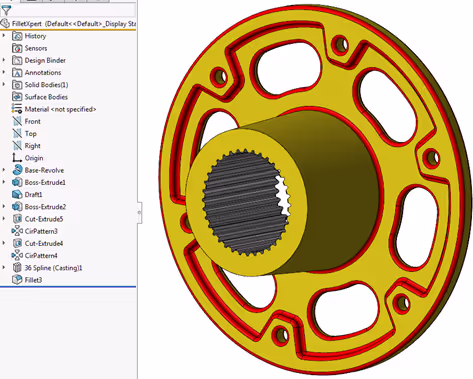The height and width of the screenshot is (379, 473).
Task: Expand the Boss-Extrude2 feature
Action: coord(4,207)
